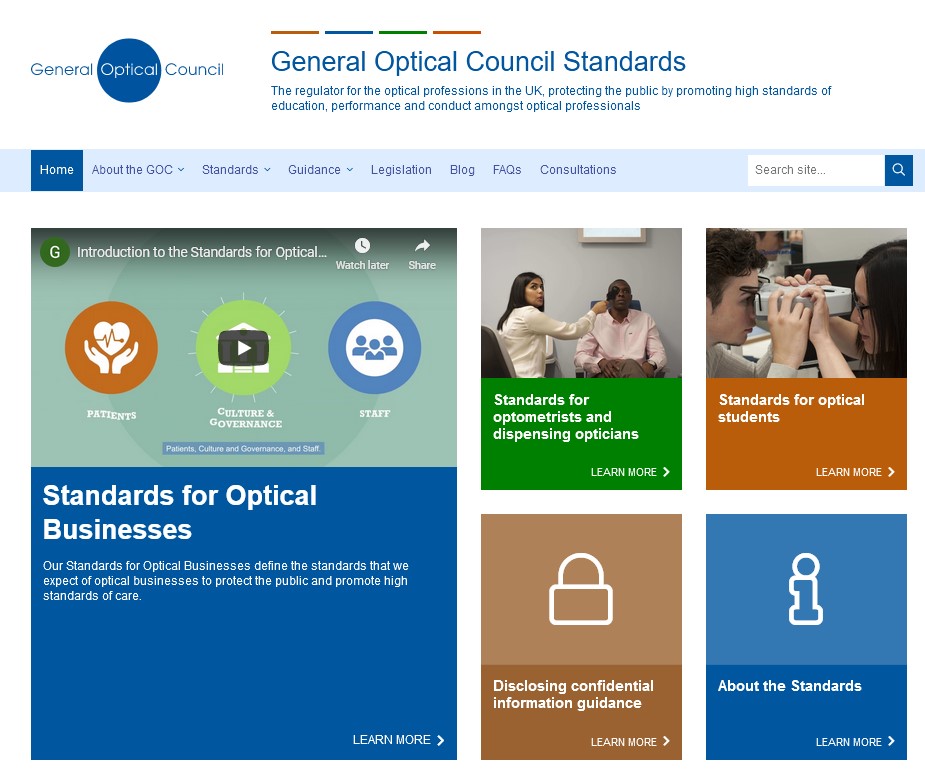Image resolution: width=925 pixels, height=772 pixels.
Task: Click the information 'i' icon tile
Action: [805, 590]
